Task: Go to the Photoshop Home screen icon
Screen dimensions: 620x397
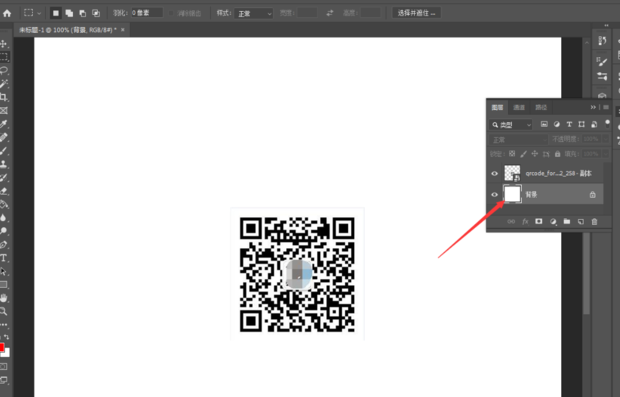Action: click(7, 13)
